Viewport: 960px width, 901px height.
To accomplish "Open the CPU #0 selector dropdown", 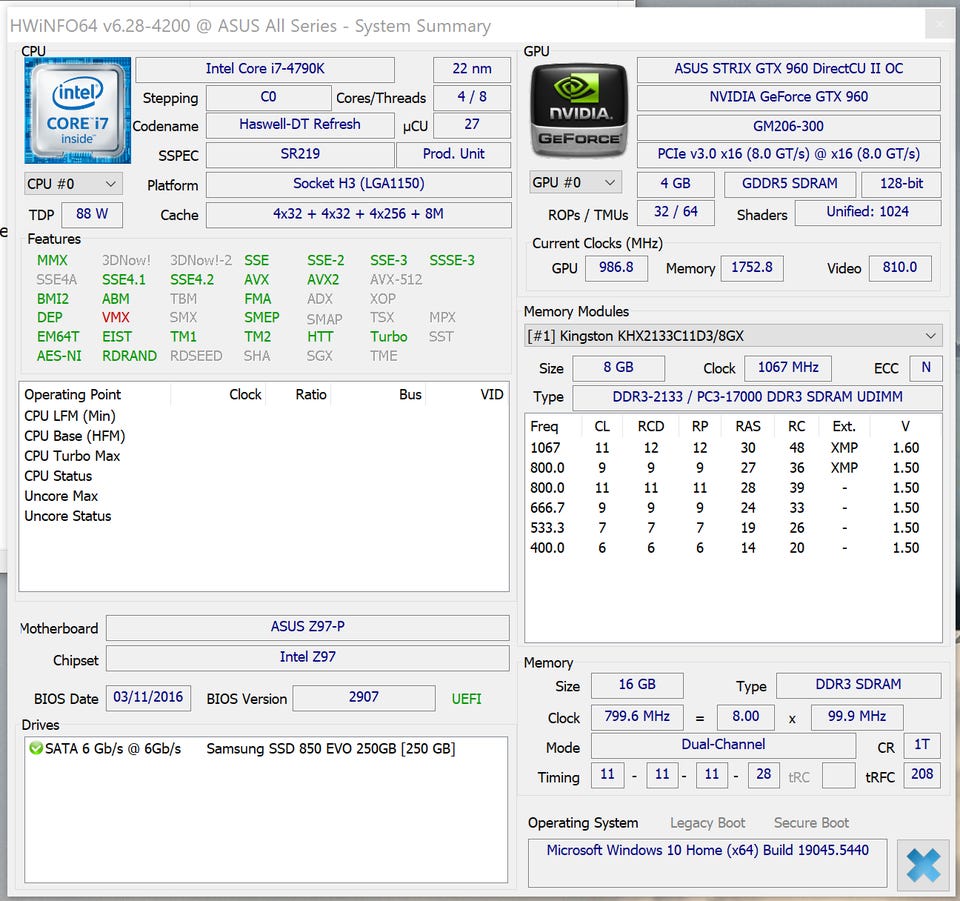I will point(73,184).
